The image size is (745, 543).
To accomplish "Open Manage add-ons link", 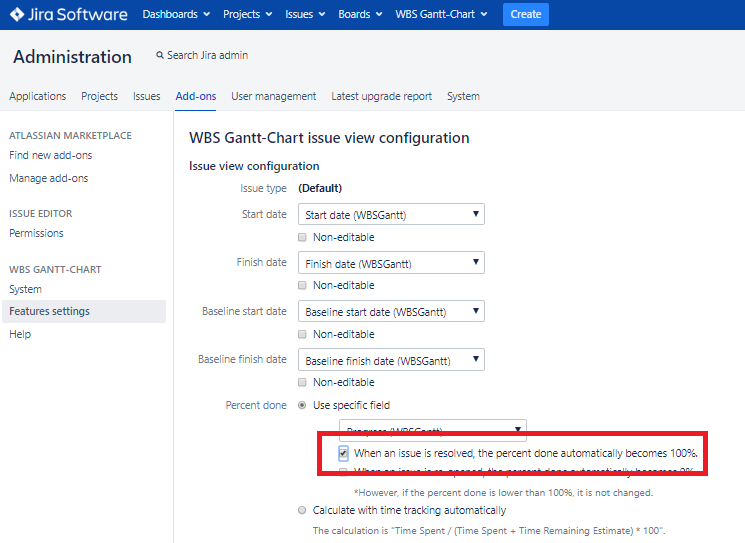I will (x=48, y=178).
